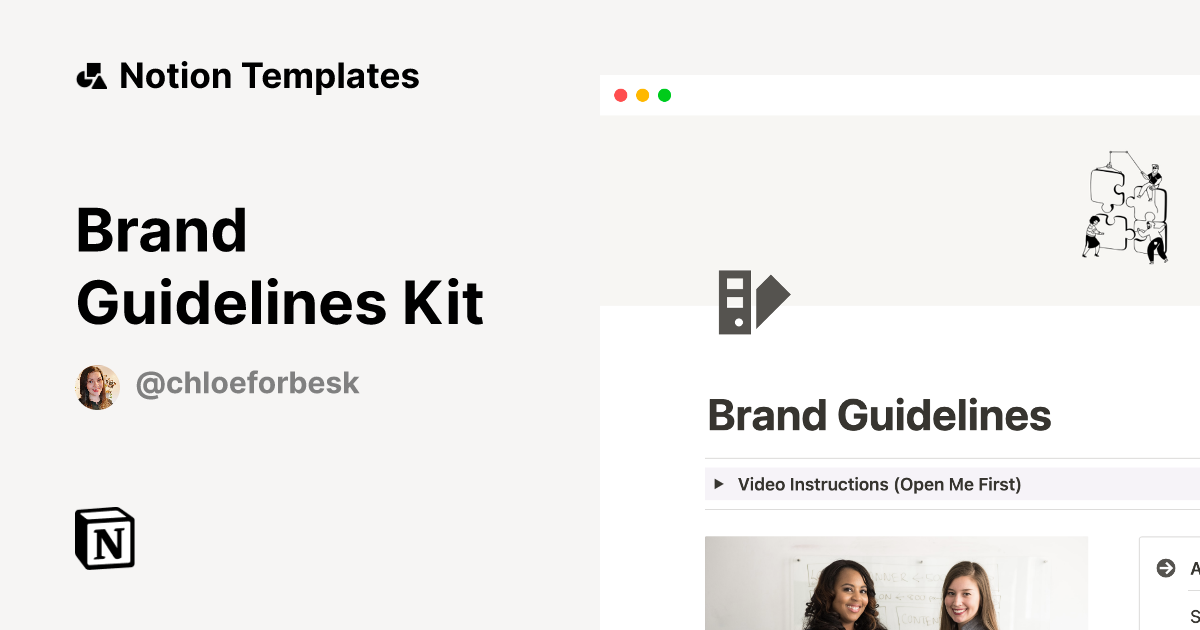Screen dimensions: 1200x630
Task: Click the browser window title bar
Action: click(x=900, y=95)
